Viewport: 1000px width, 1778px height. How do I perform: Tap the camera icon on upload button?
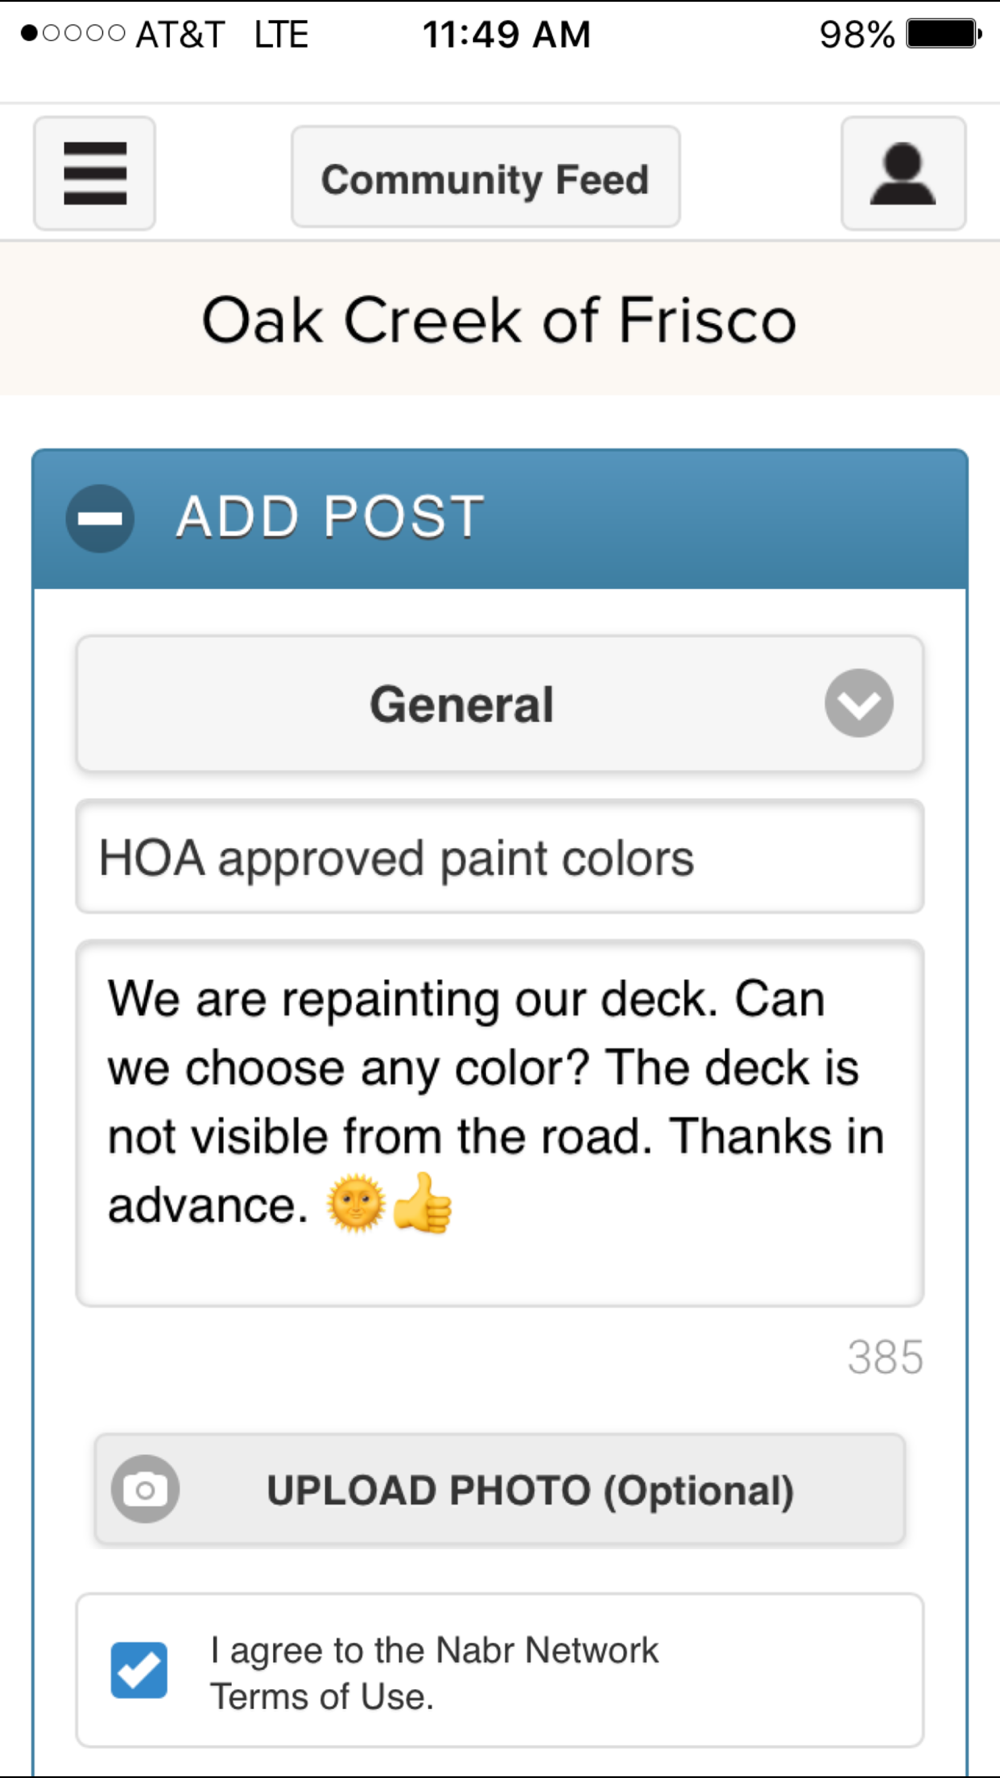click(x=146, y=1489)
